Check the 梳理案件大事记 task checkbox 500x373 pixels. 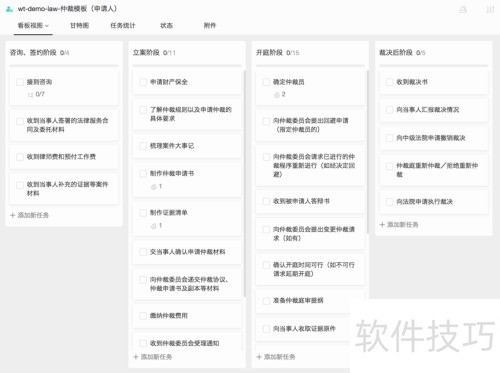point(143,146)
